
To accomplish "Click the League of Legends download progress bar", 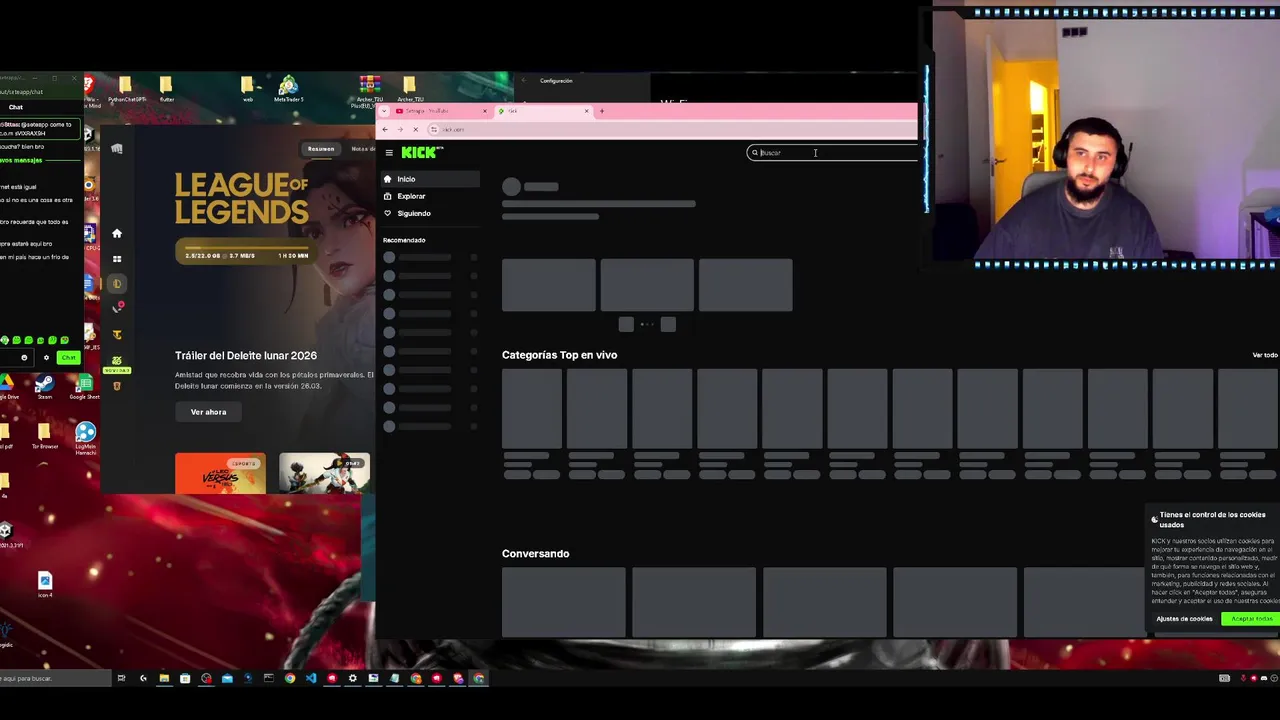I will pos(246,248).
